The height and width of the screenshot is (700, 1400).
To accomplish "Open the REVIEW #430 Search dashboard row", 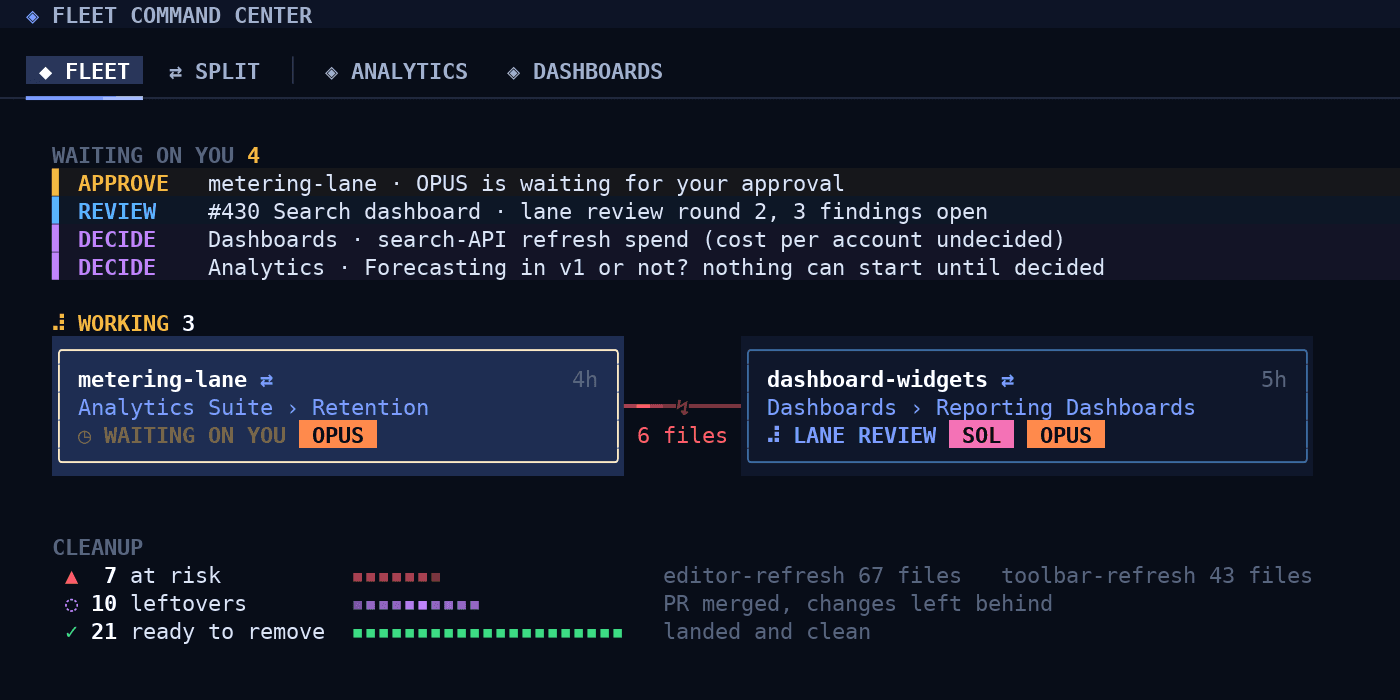I will pyautogui.click(x=726, y=211).
